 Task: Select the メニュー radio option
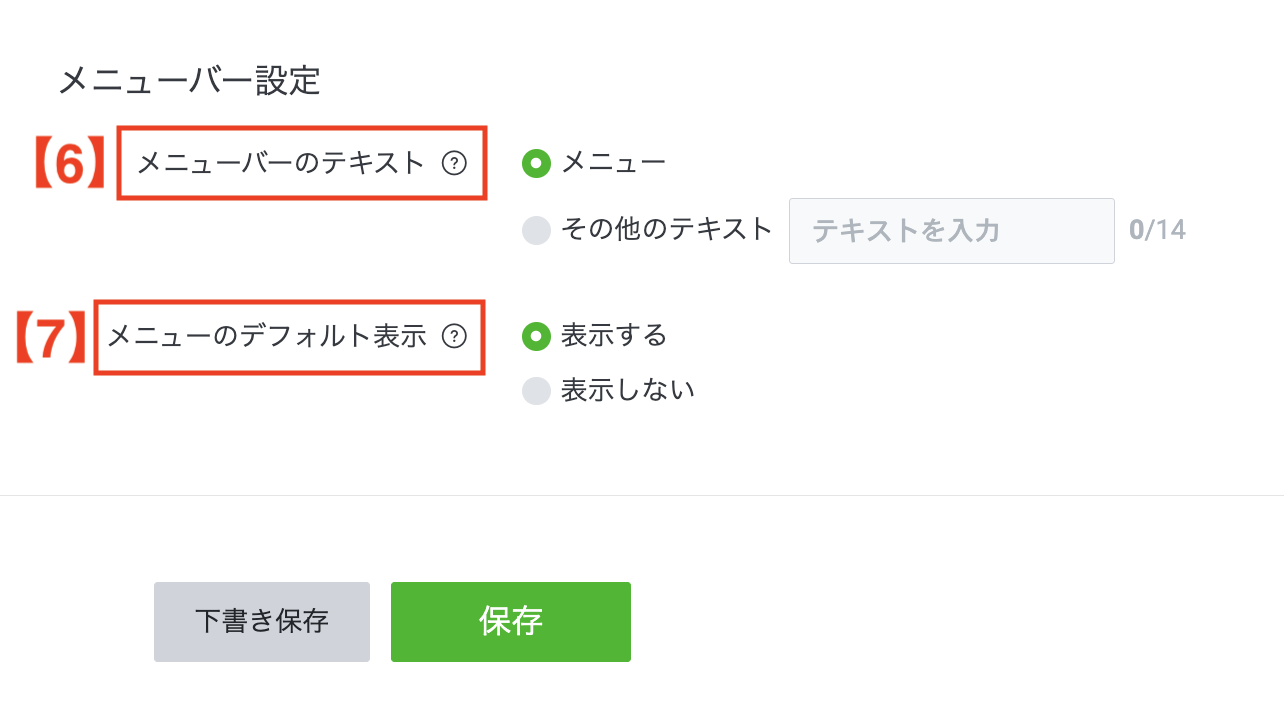pos(537,162)
